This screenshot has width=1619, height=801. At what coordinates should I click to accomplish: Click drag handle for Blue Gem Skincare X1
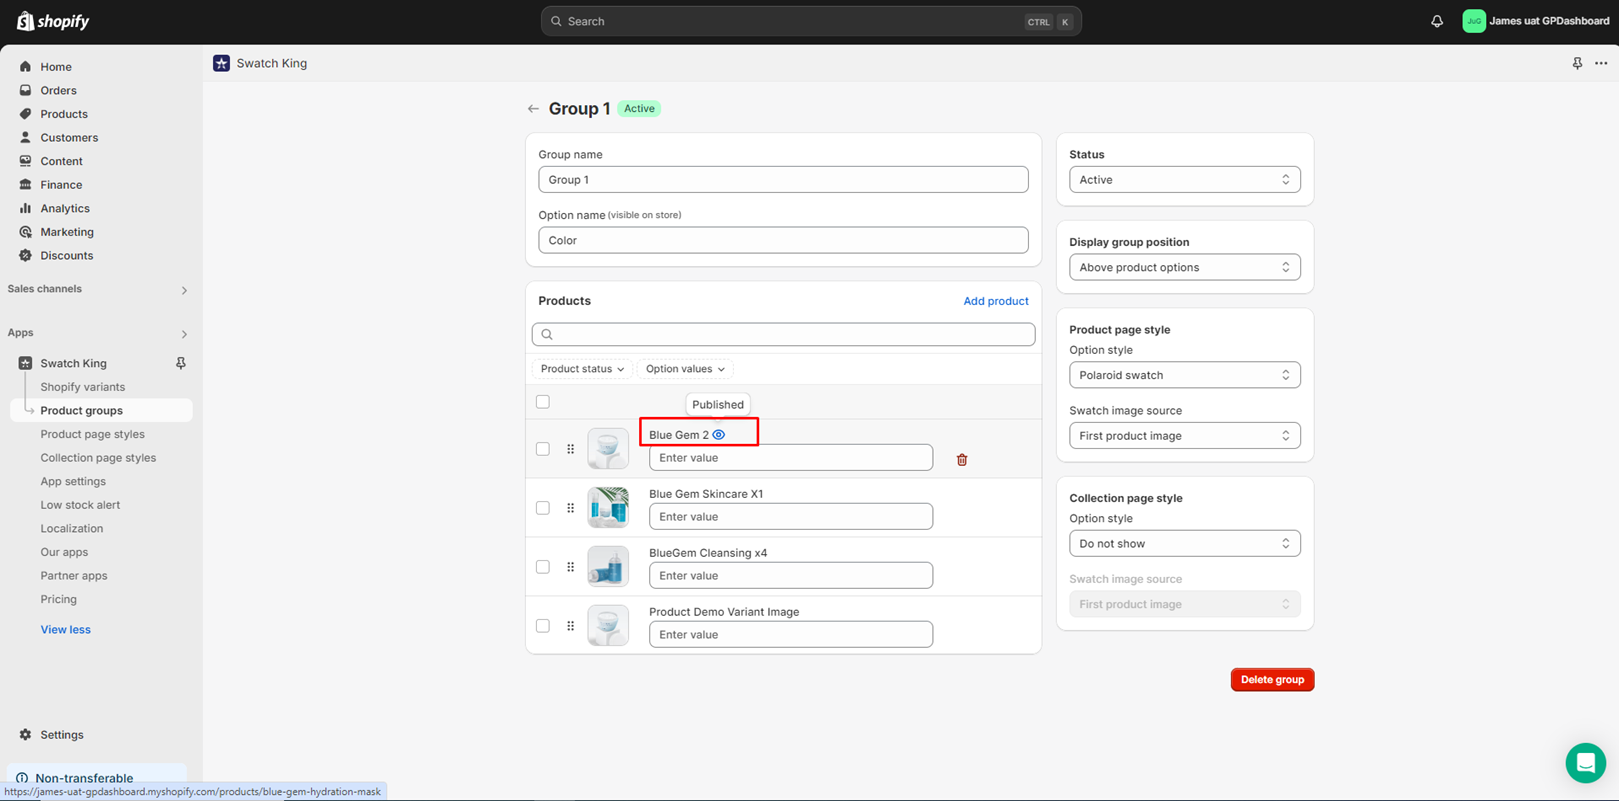[571, 508]
